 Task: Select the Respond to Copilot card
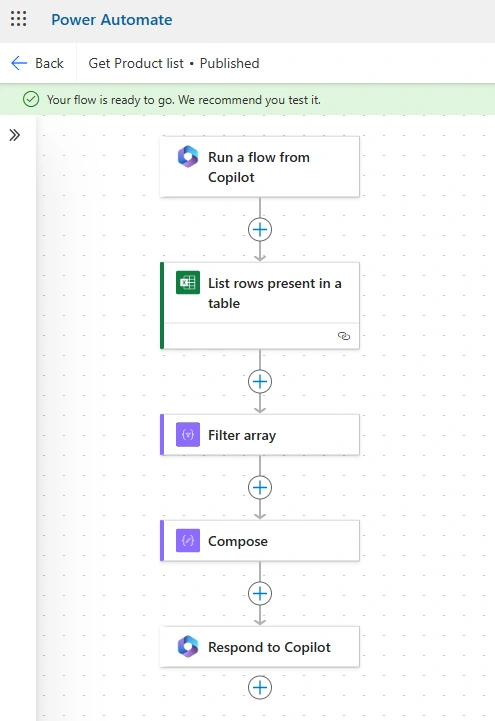point(260,647)
